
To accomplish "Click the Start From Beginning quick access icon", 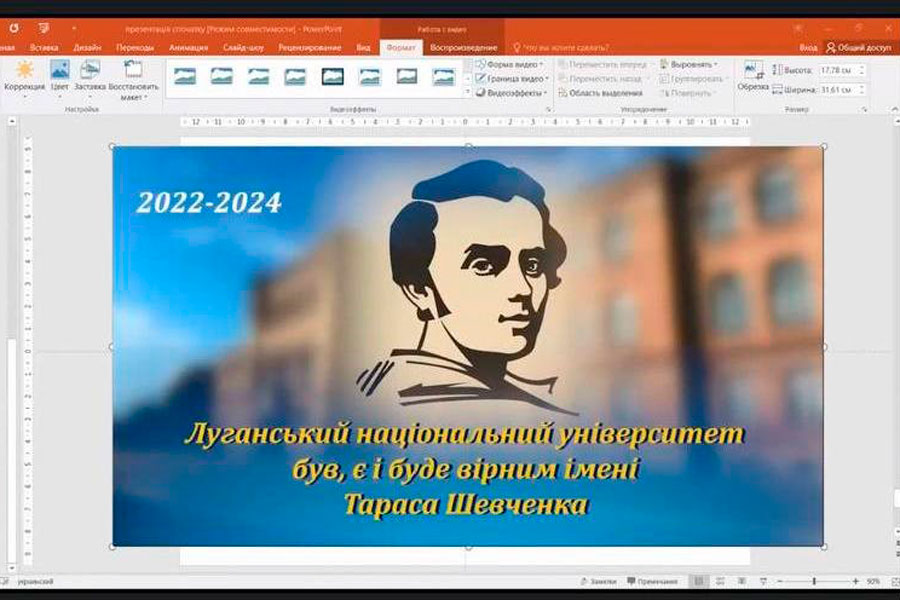I will tap(44, 28).
